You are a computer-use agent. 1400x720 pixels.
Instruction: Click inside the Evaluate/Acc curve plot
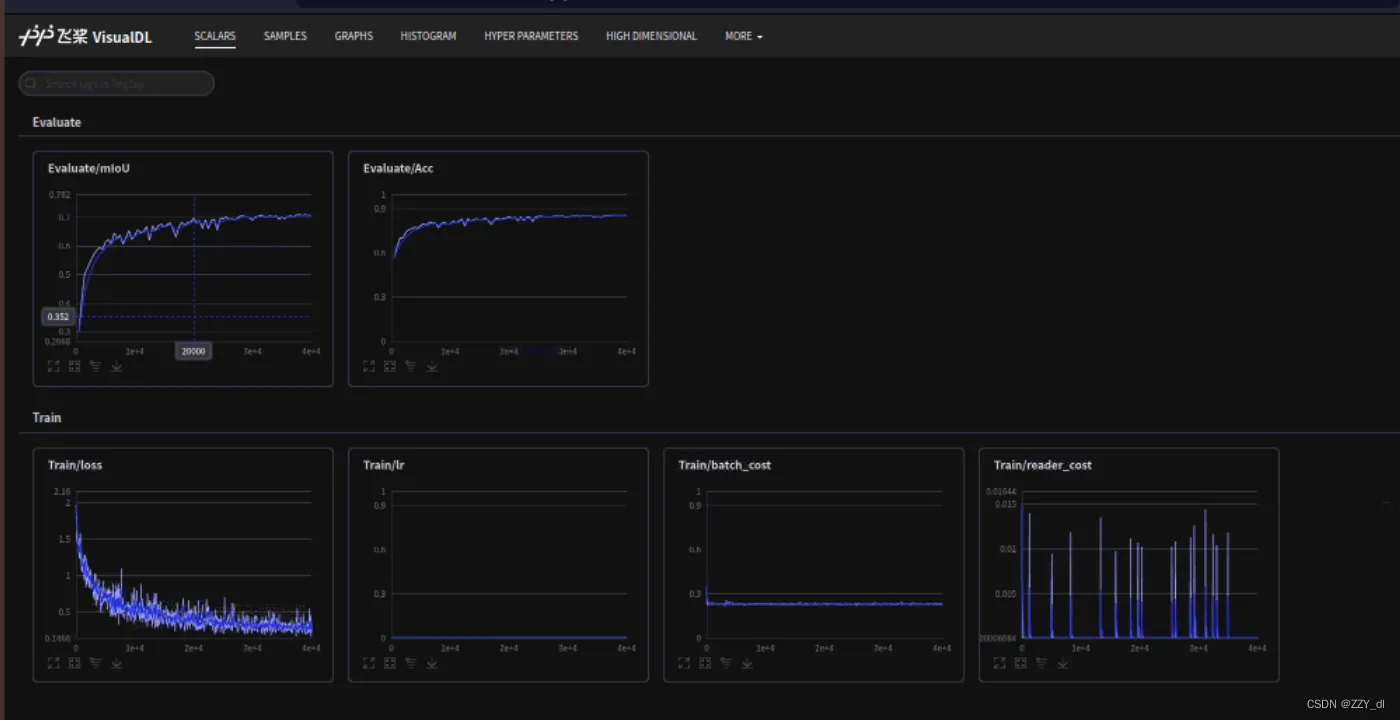[x=509, y=268]
